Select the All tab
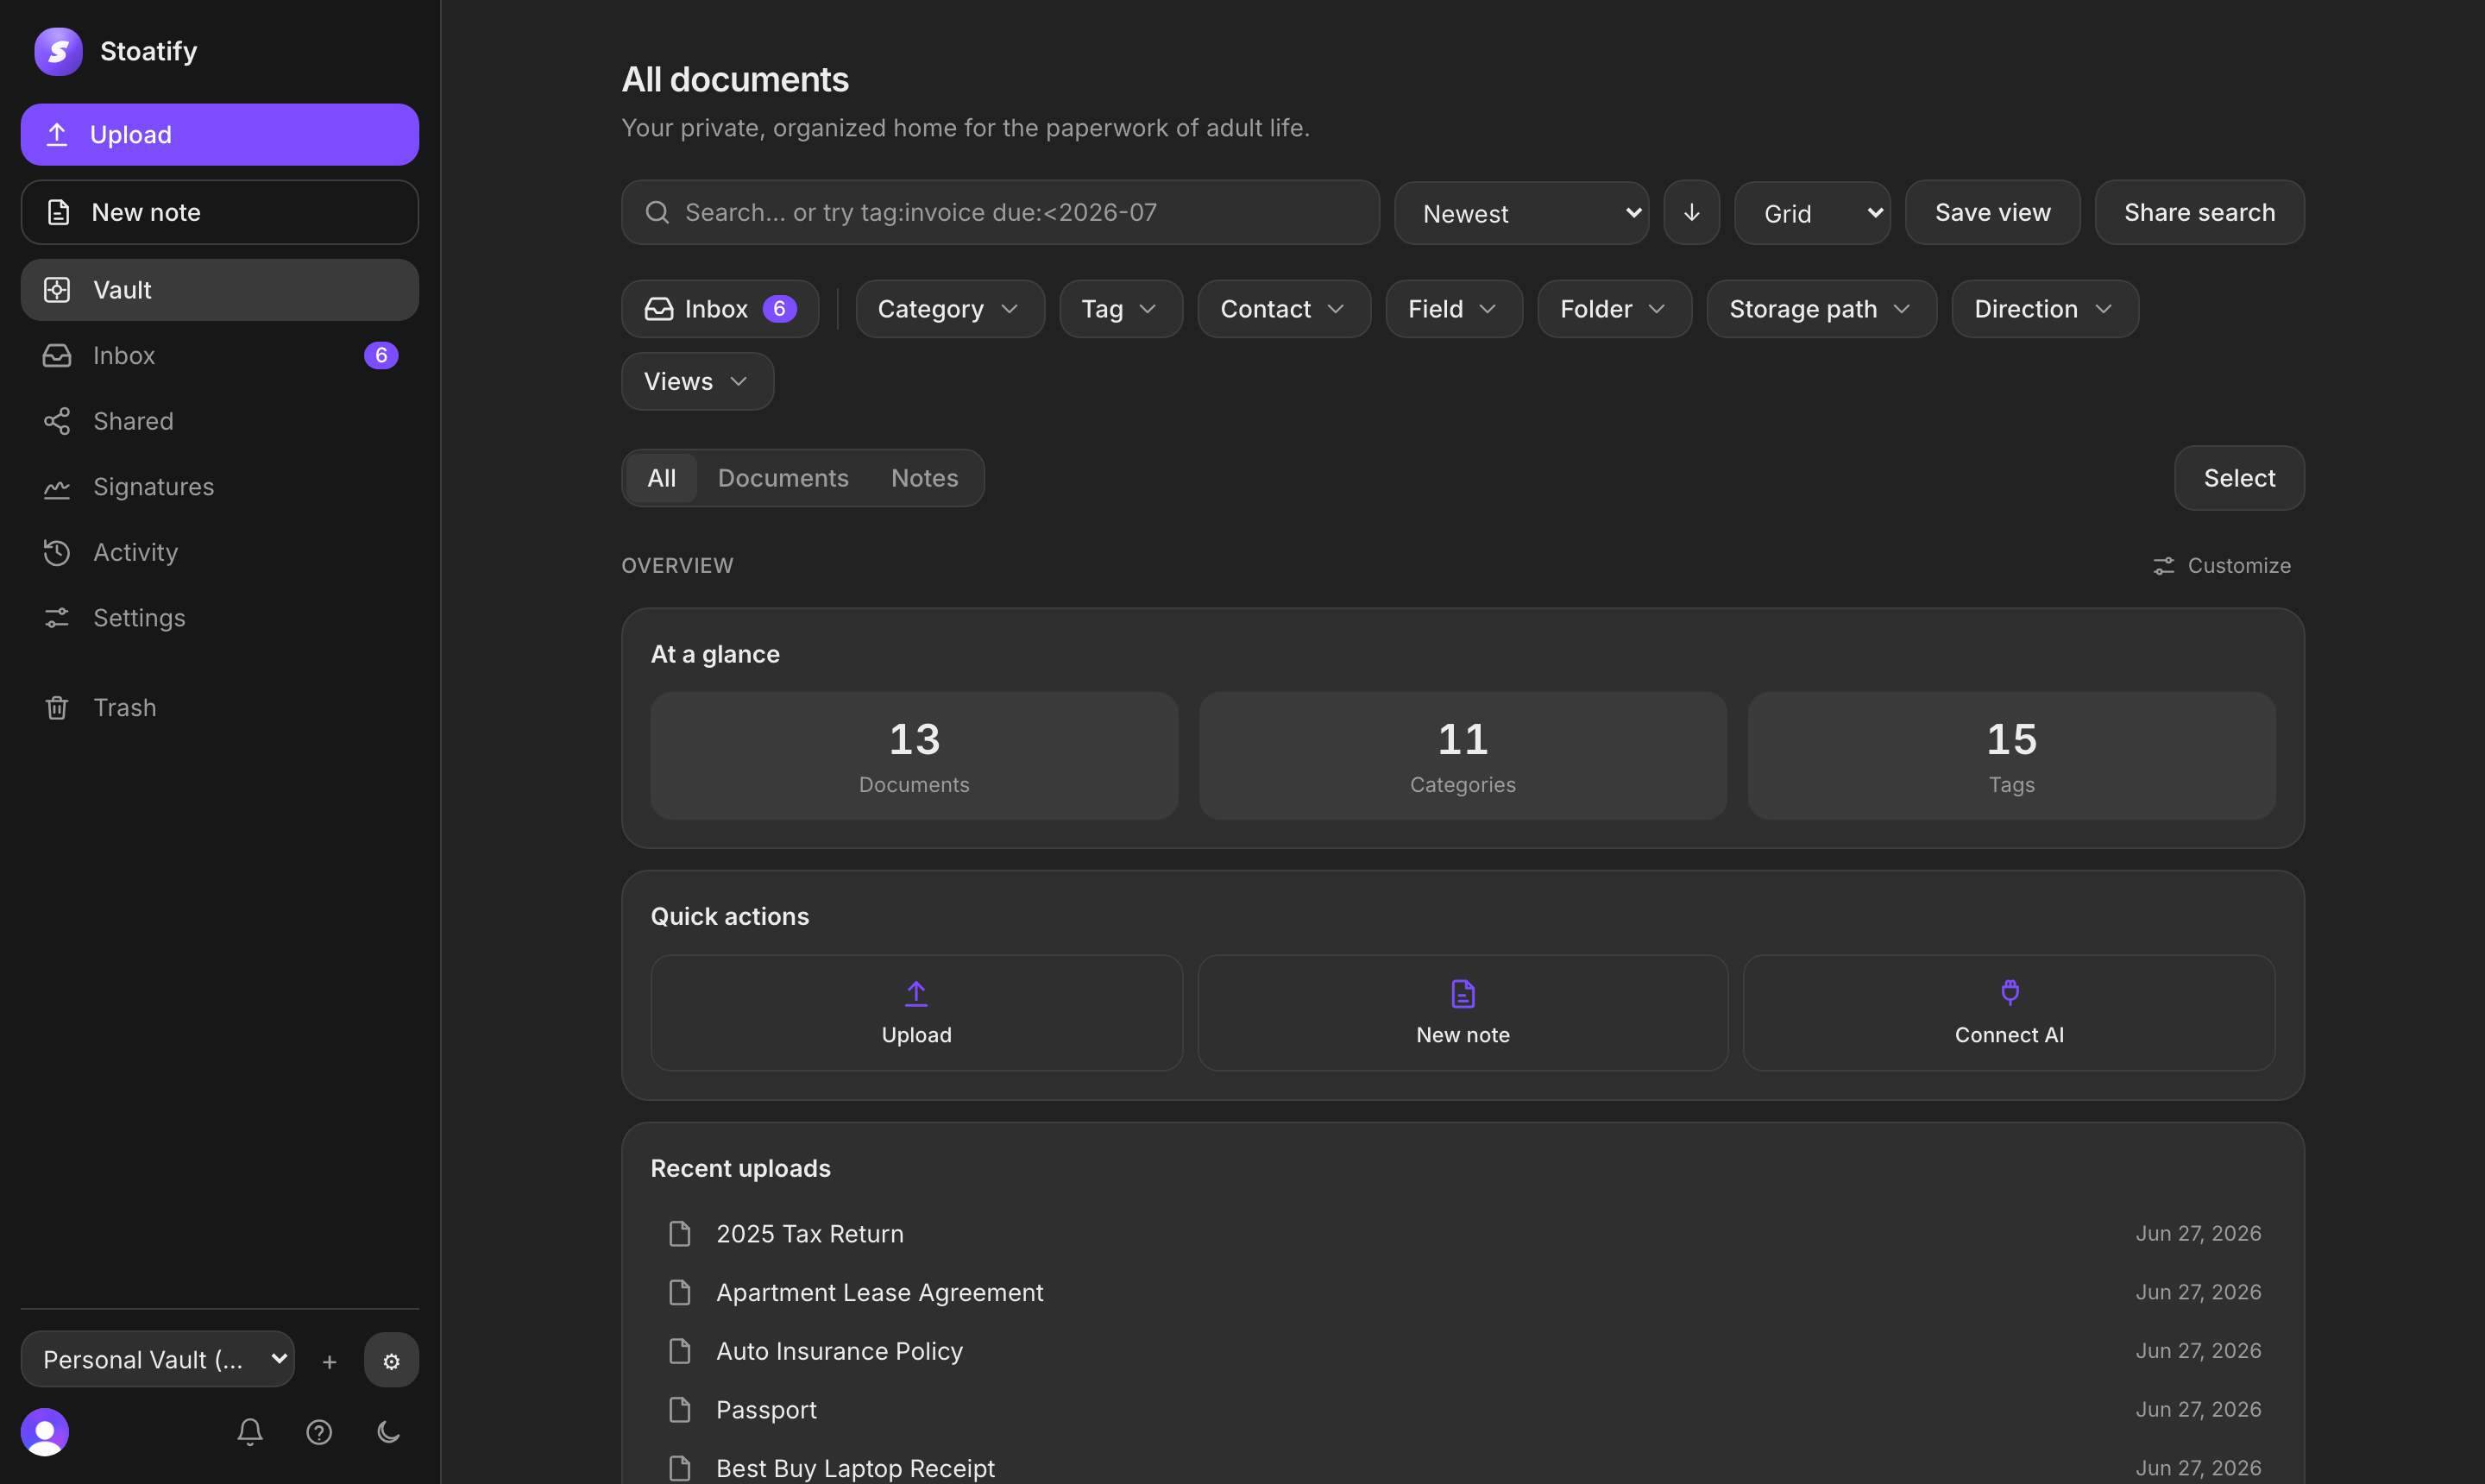The width and height of the screenshot is (2485, 1484). click(x=661, y=478)
